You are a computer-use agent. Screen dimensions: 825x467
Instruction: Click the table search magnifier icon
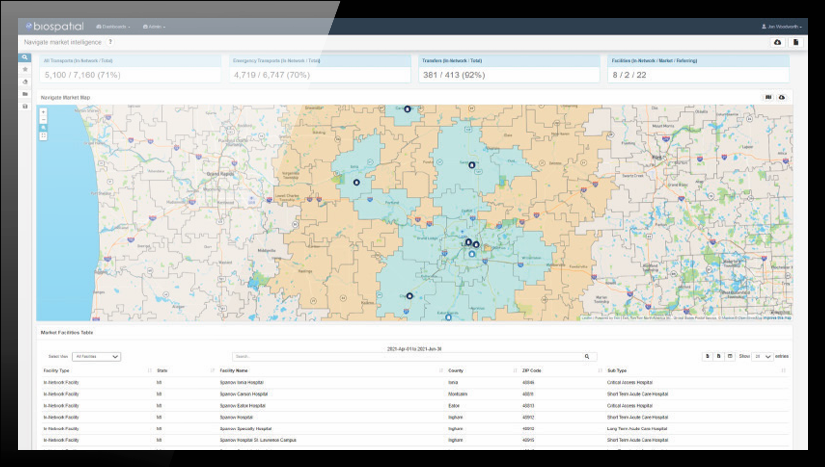pos(587,357)
